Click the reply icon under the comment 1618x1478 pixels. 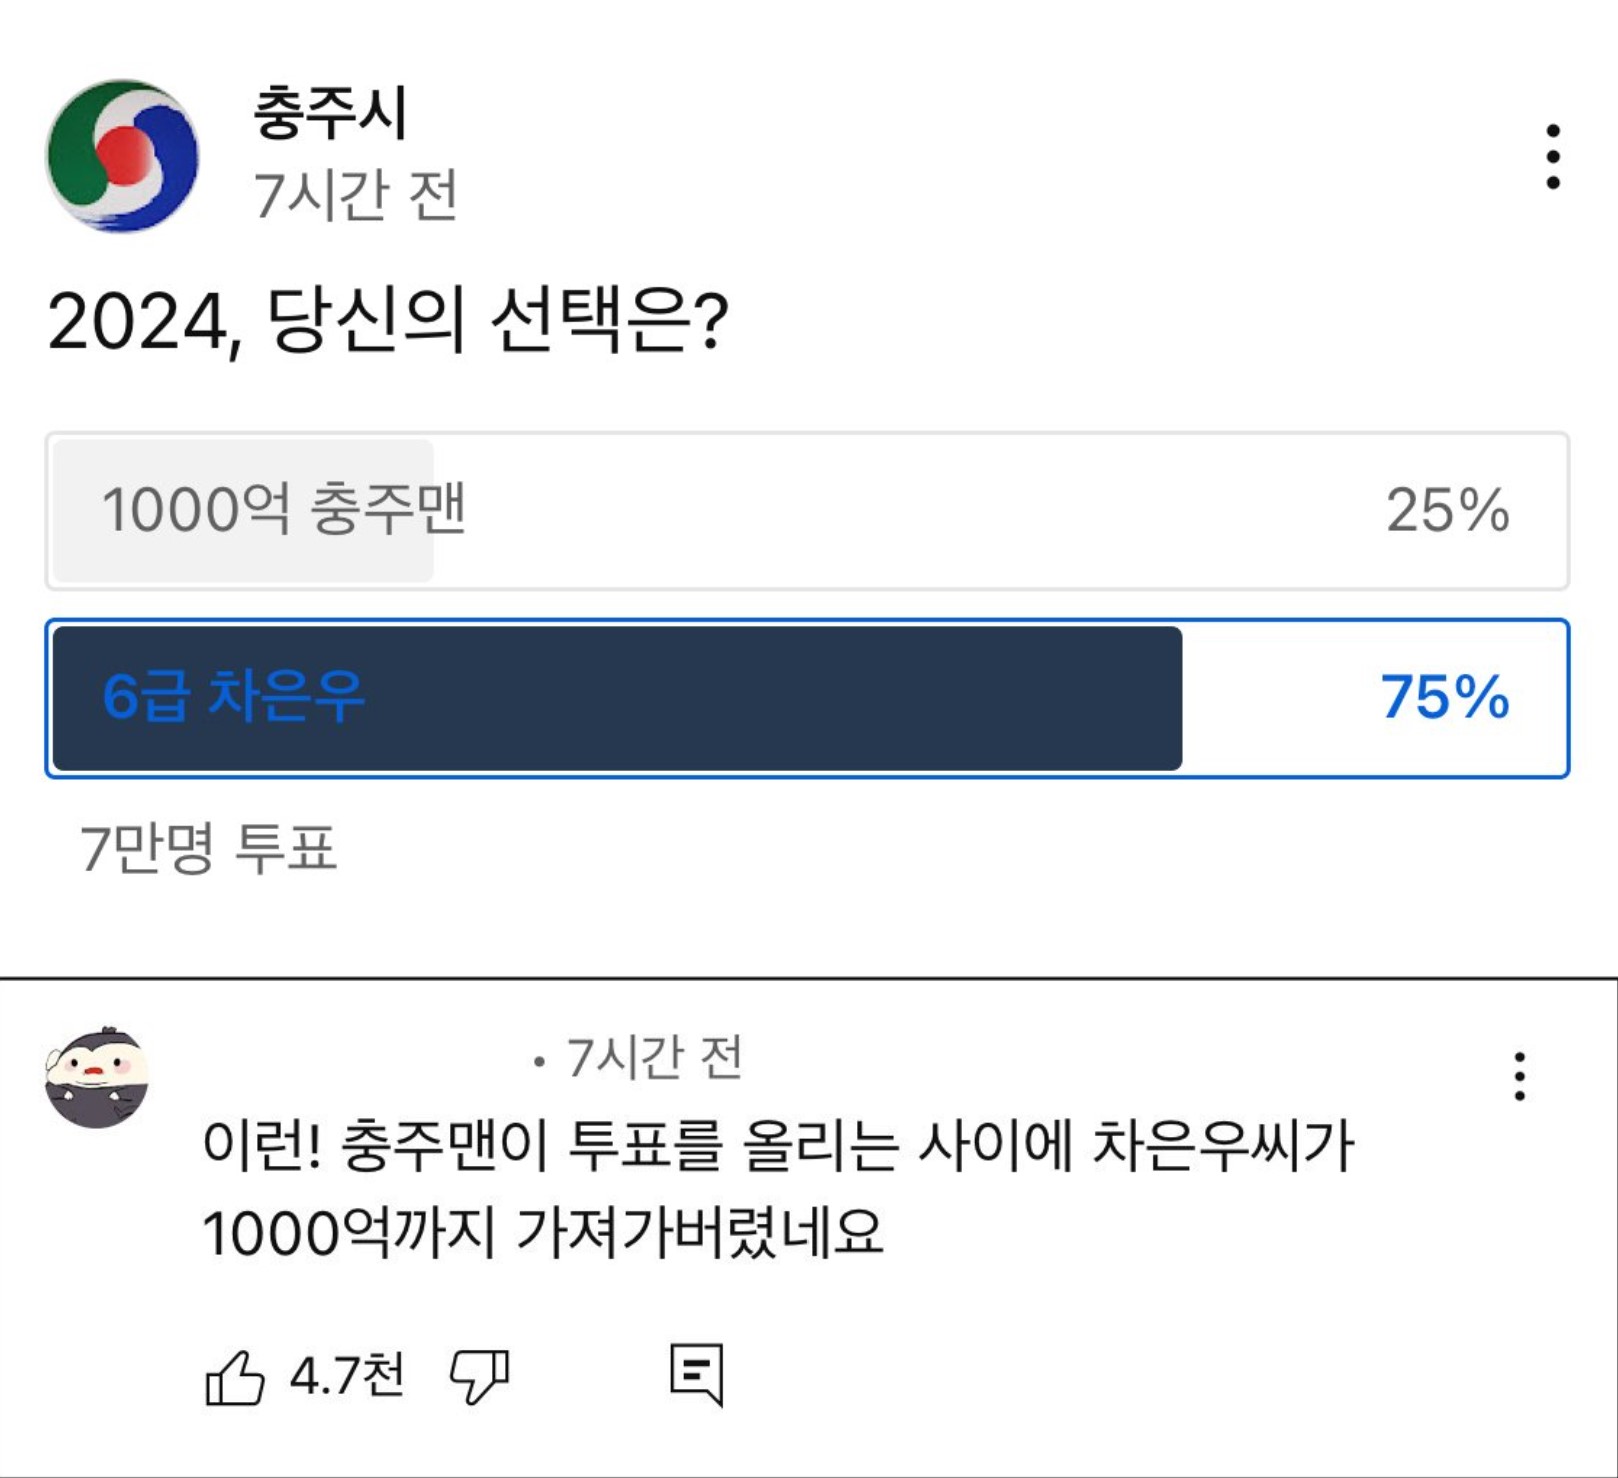coord(696,1375)
